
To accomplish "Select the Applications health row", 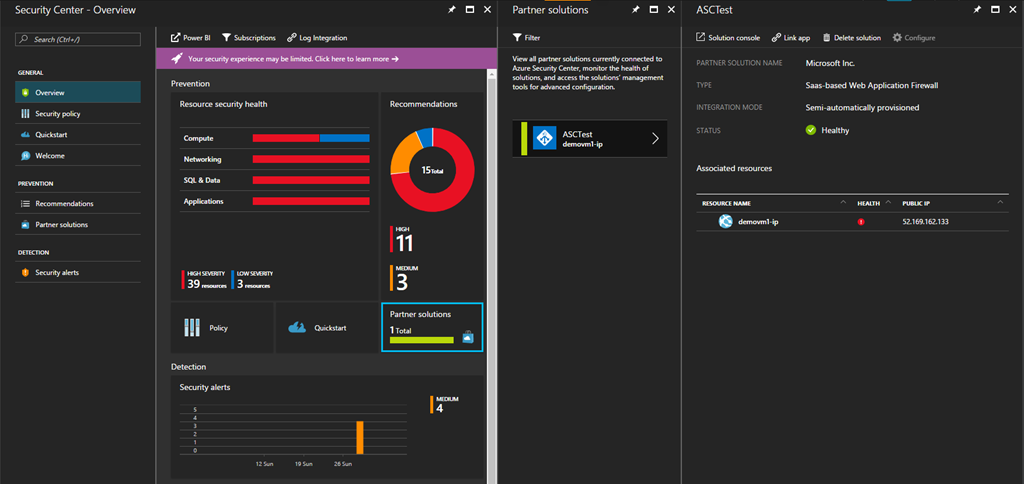I will point(274,201).
